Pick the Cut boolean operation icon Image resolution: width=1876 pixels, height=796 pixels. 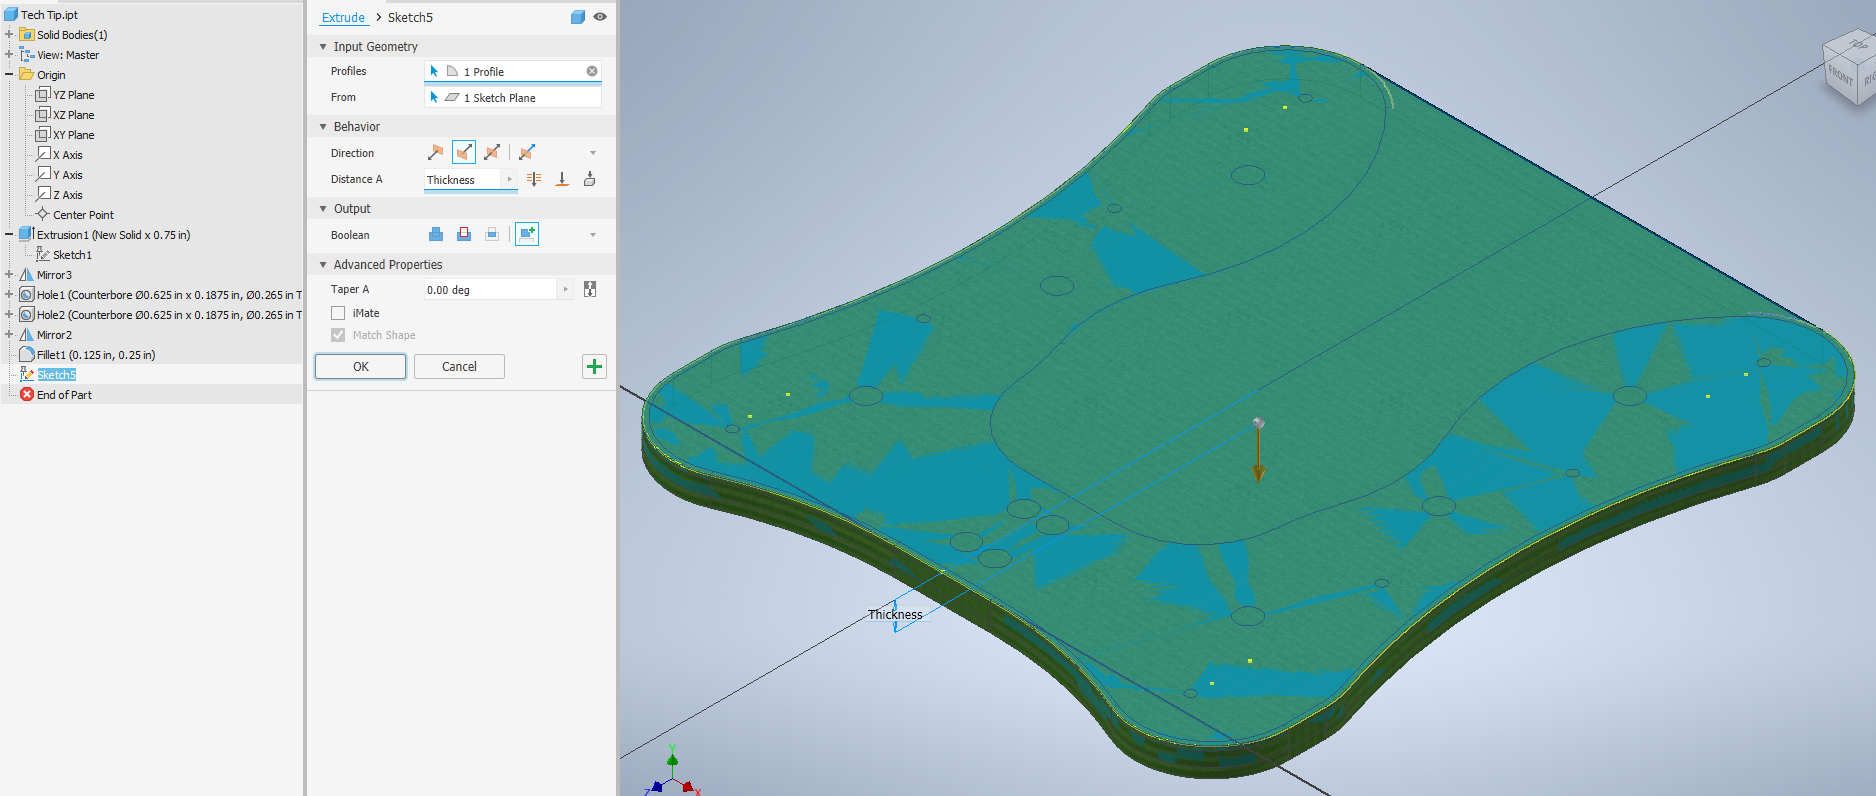coord(464,234)
